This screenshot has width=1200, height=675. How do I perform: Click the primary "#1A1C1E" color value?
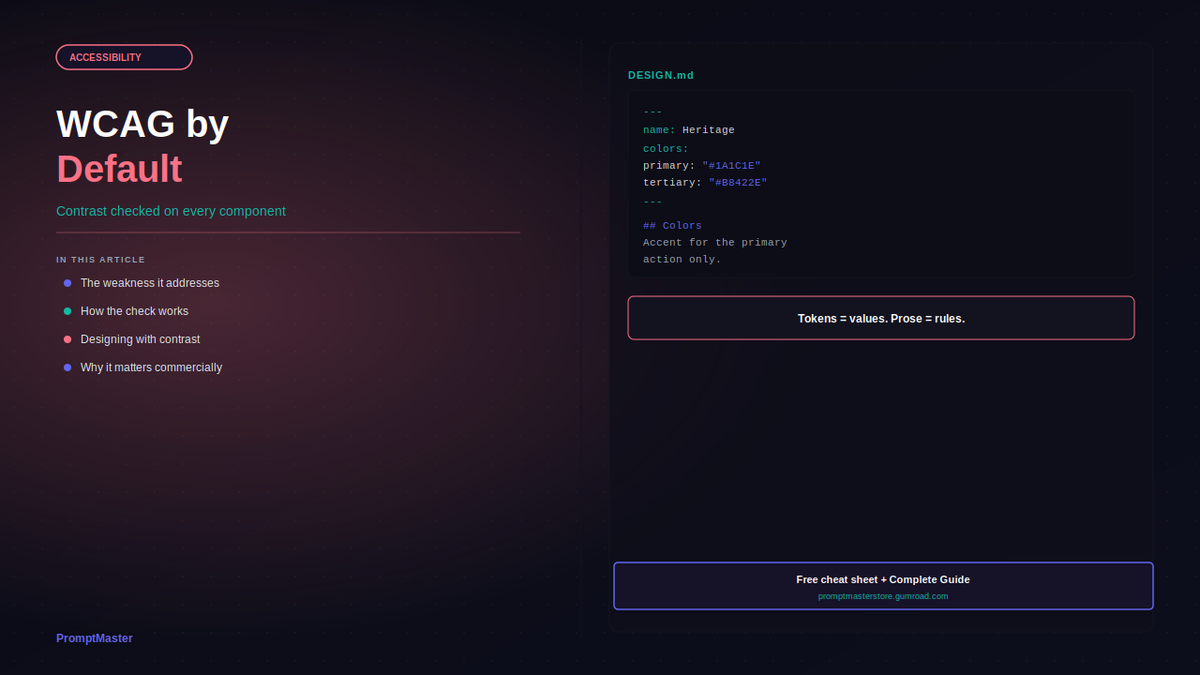[x=731, y=165]
